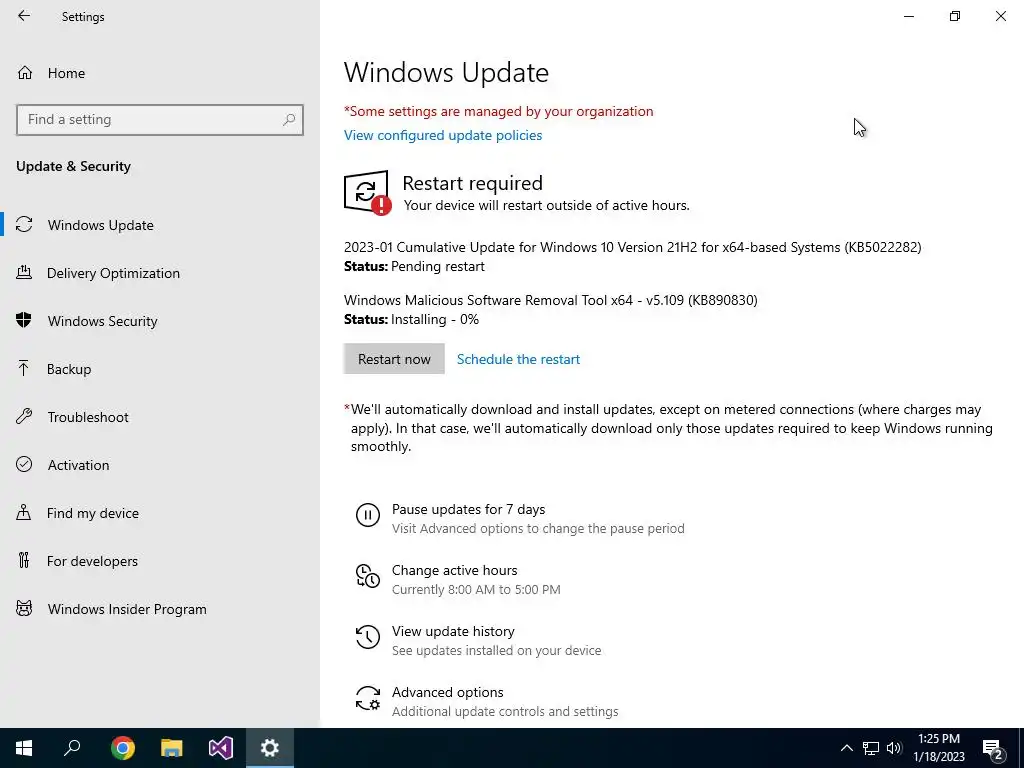Click the network icon in the system tray
1024x768 pixels.
pos(871,748)
